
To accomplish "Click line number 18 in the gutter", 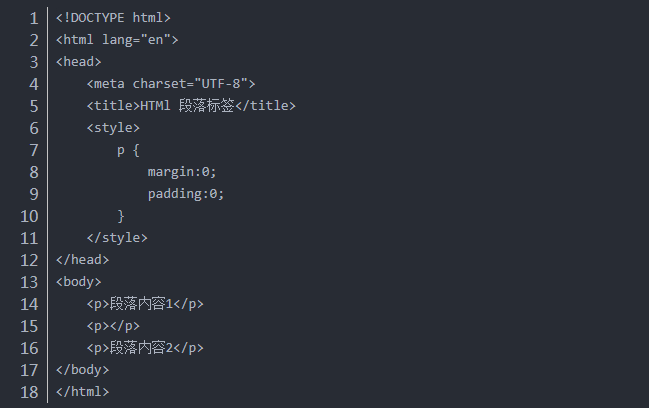I will pos(30,392).
